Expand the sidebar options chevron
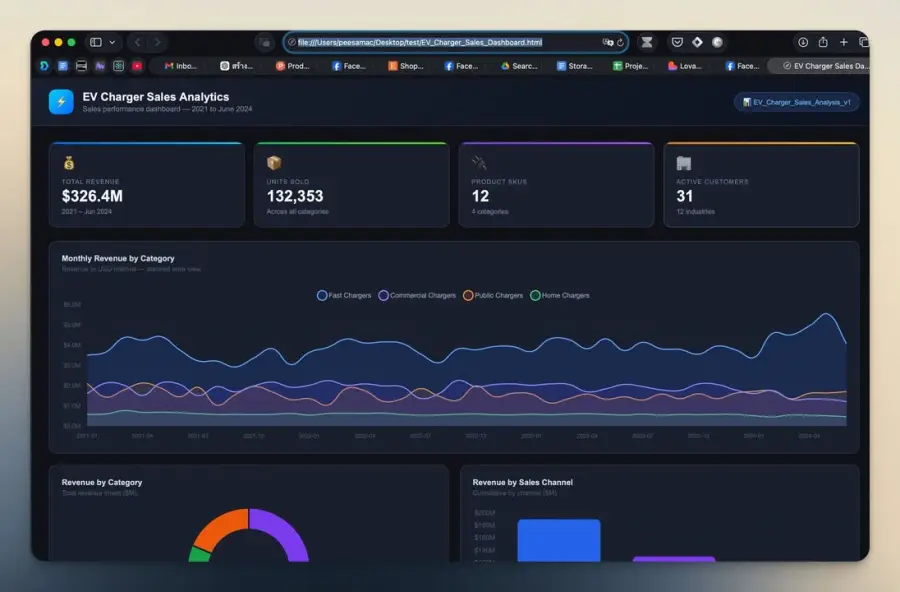The width and height of the screenshot is (900, 592). [x=112, y=42]
